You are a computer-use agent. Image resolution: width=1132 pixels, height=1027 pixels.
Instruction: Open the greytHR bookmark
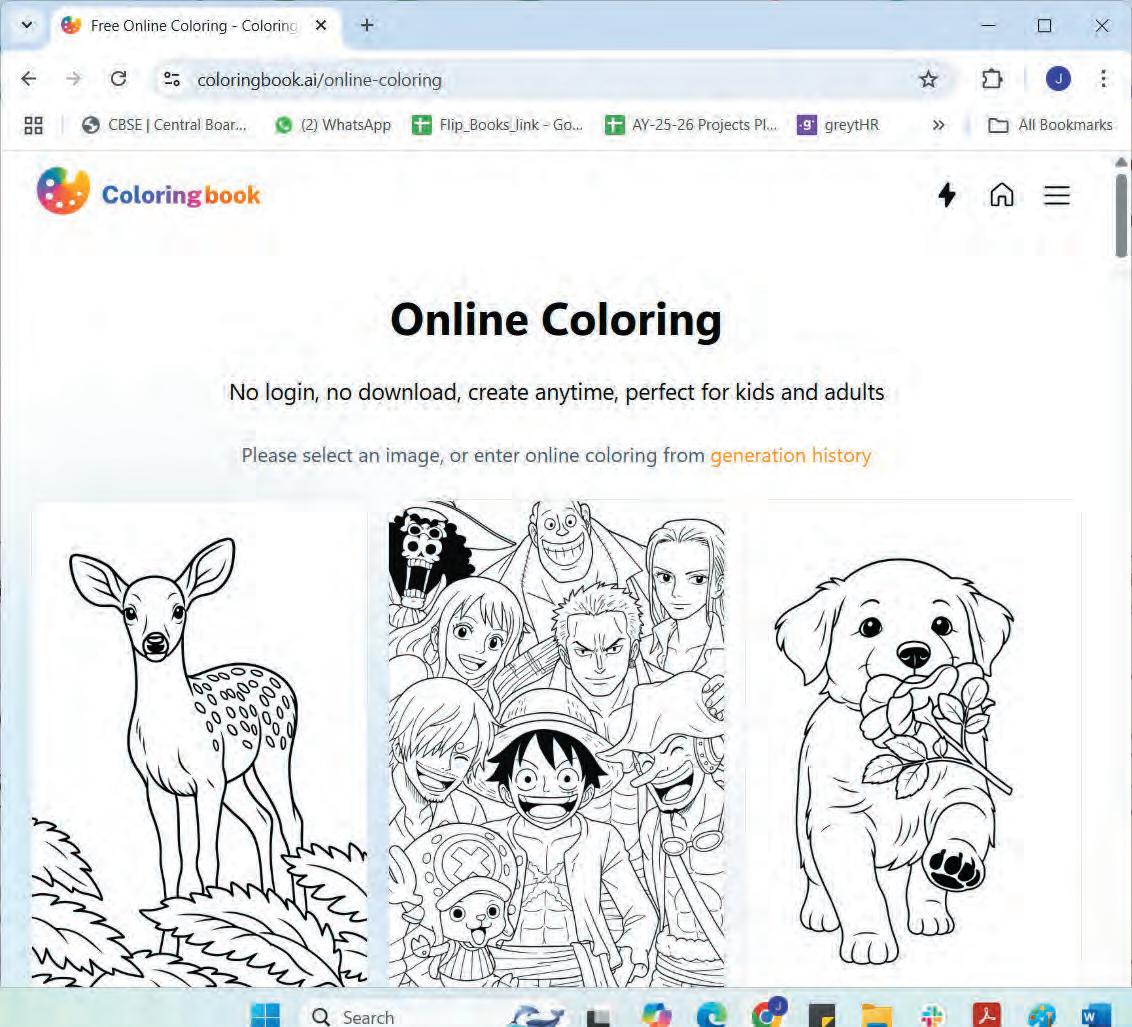(838, 126)
